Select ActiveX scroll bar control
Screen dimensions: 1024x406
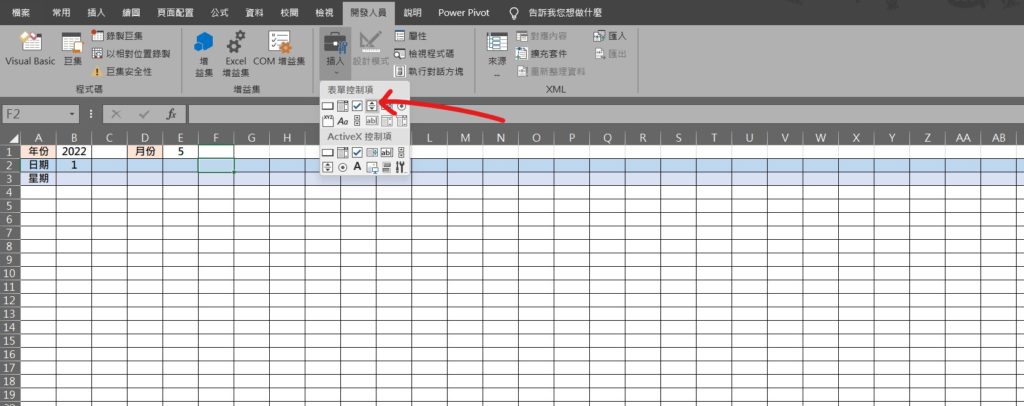click(x=402, y=153)
